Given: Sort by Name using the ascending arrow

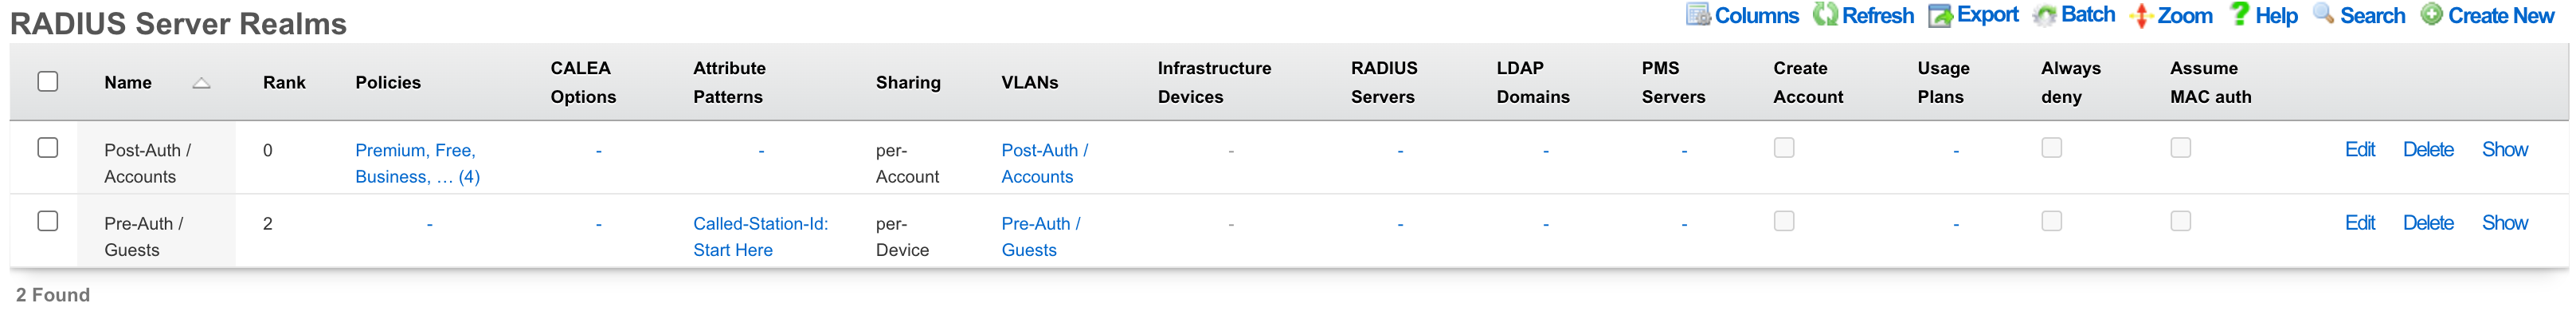Looking at the screenshot, I should coord(201,83).
